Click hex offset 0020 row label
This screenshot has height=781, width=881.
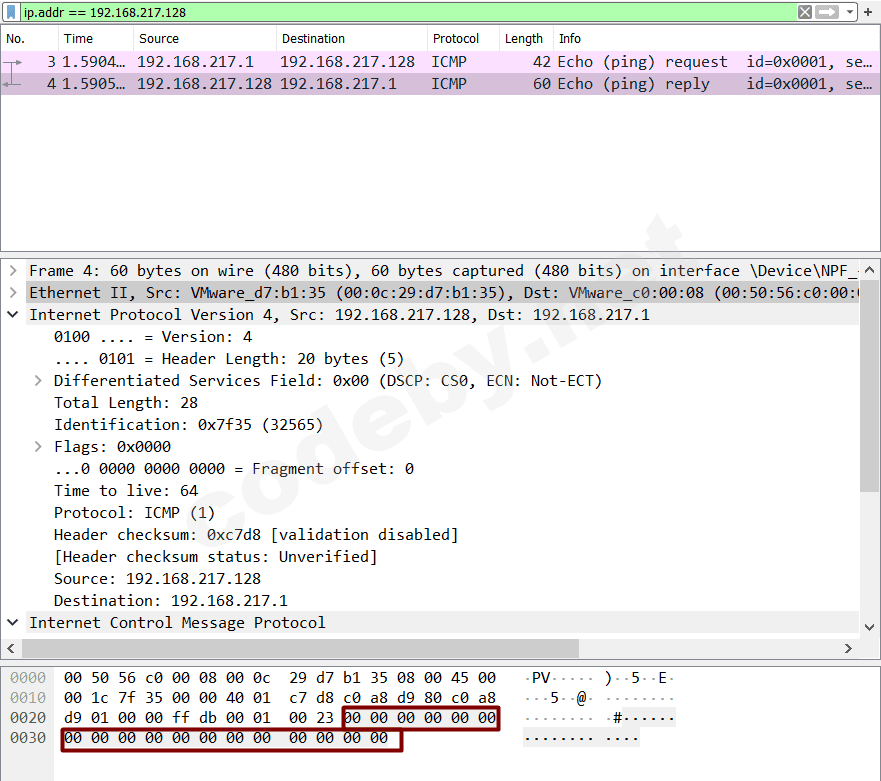(28, 718)
